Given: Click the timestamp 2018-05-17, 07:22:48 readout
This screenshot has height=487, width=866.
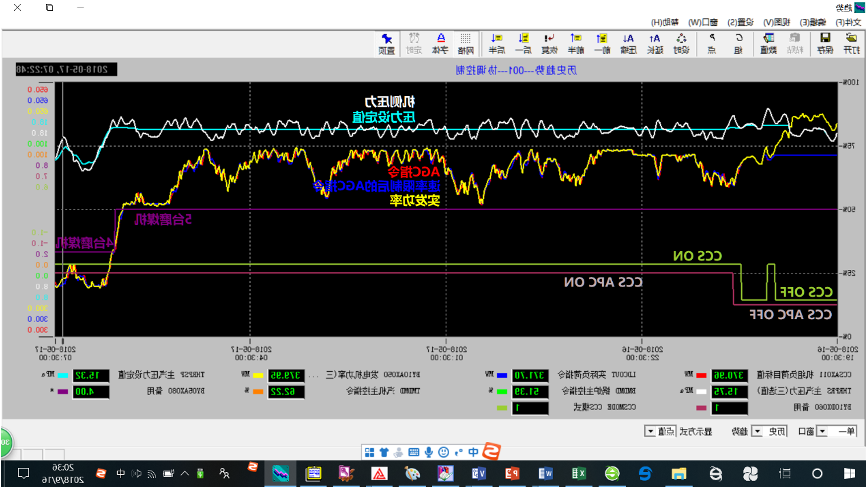Looking at the screenshot, I should 66,69.
